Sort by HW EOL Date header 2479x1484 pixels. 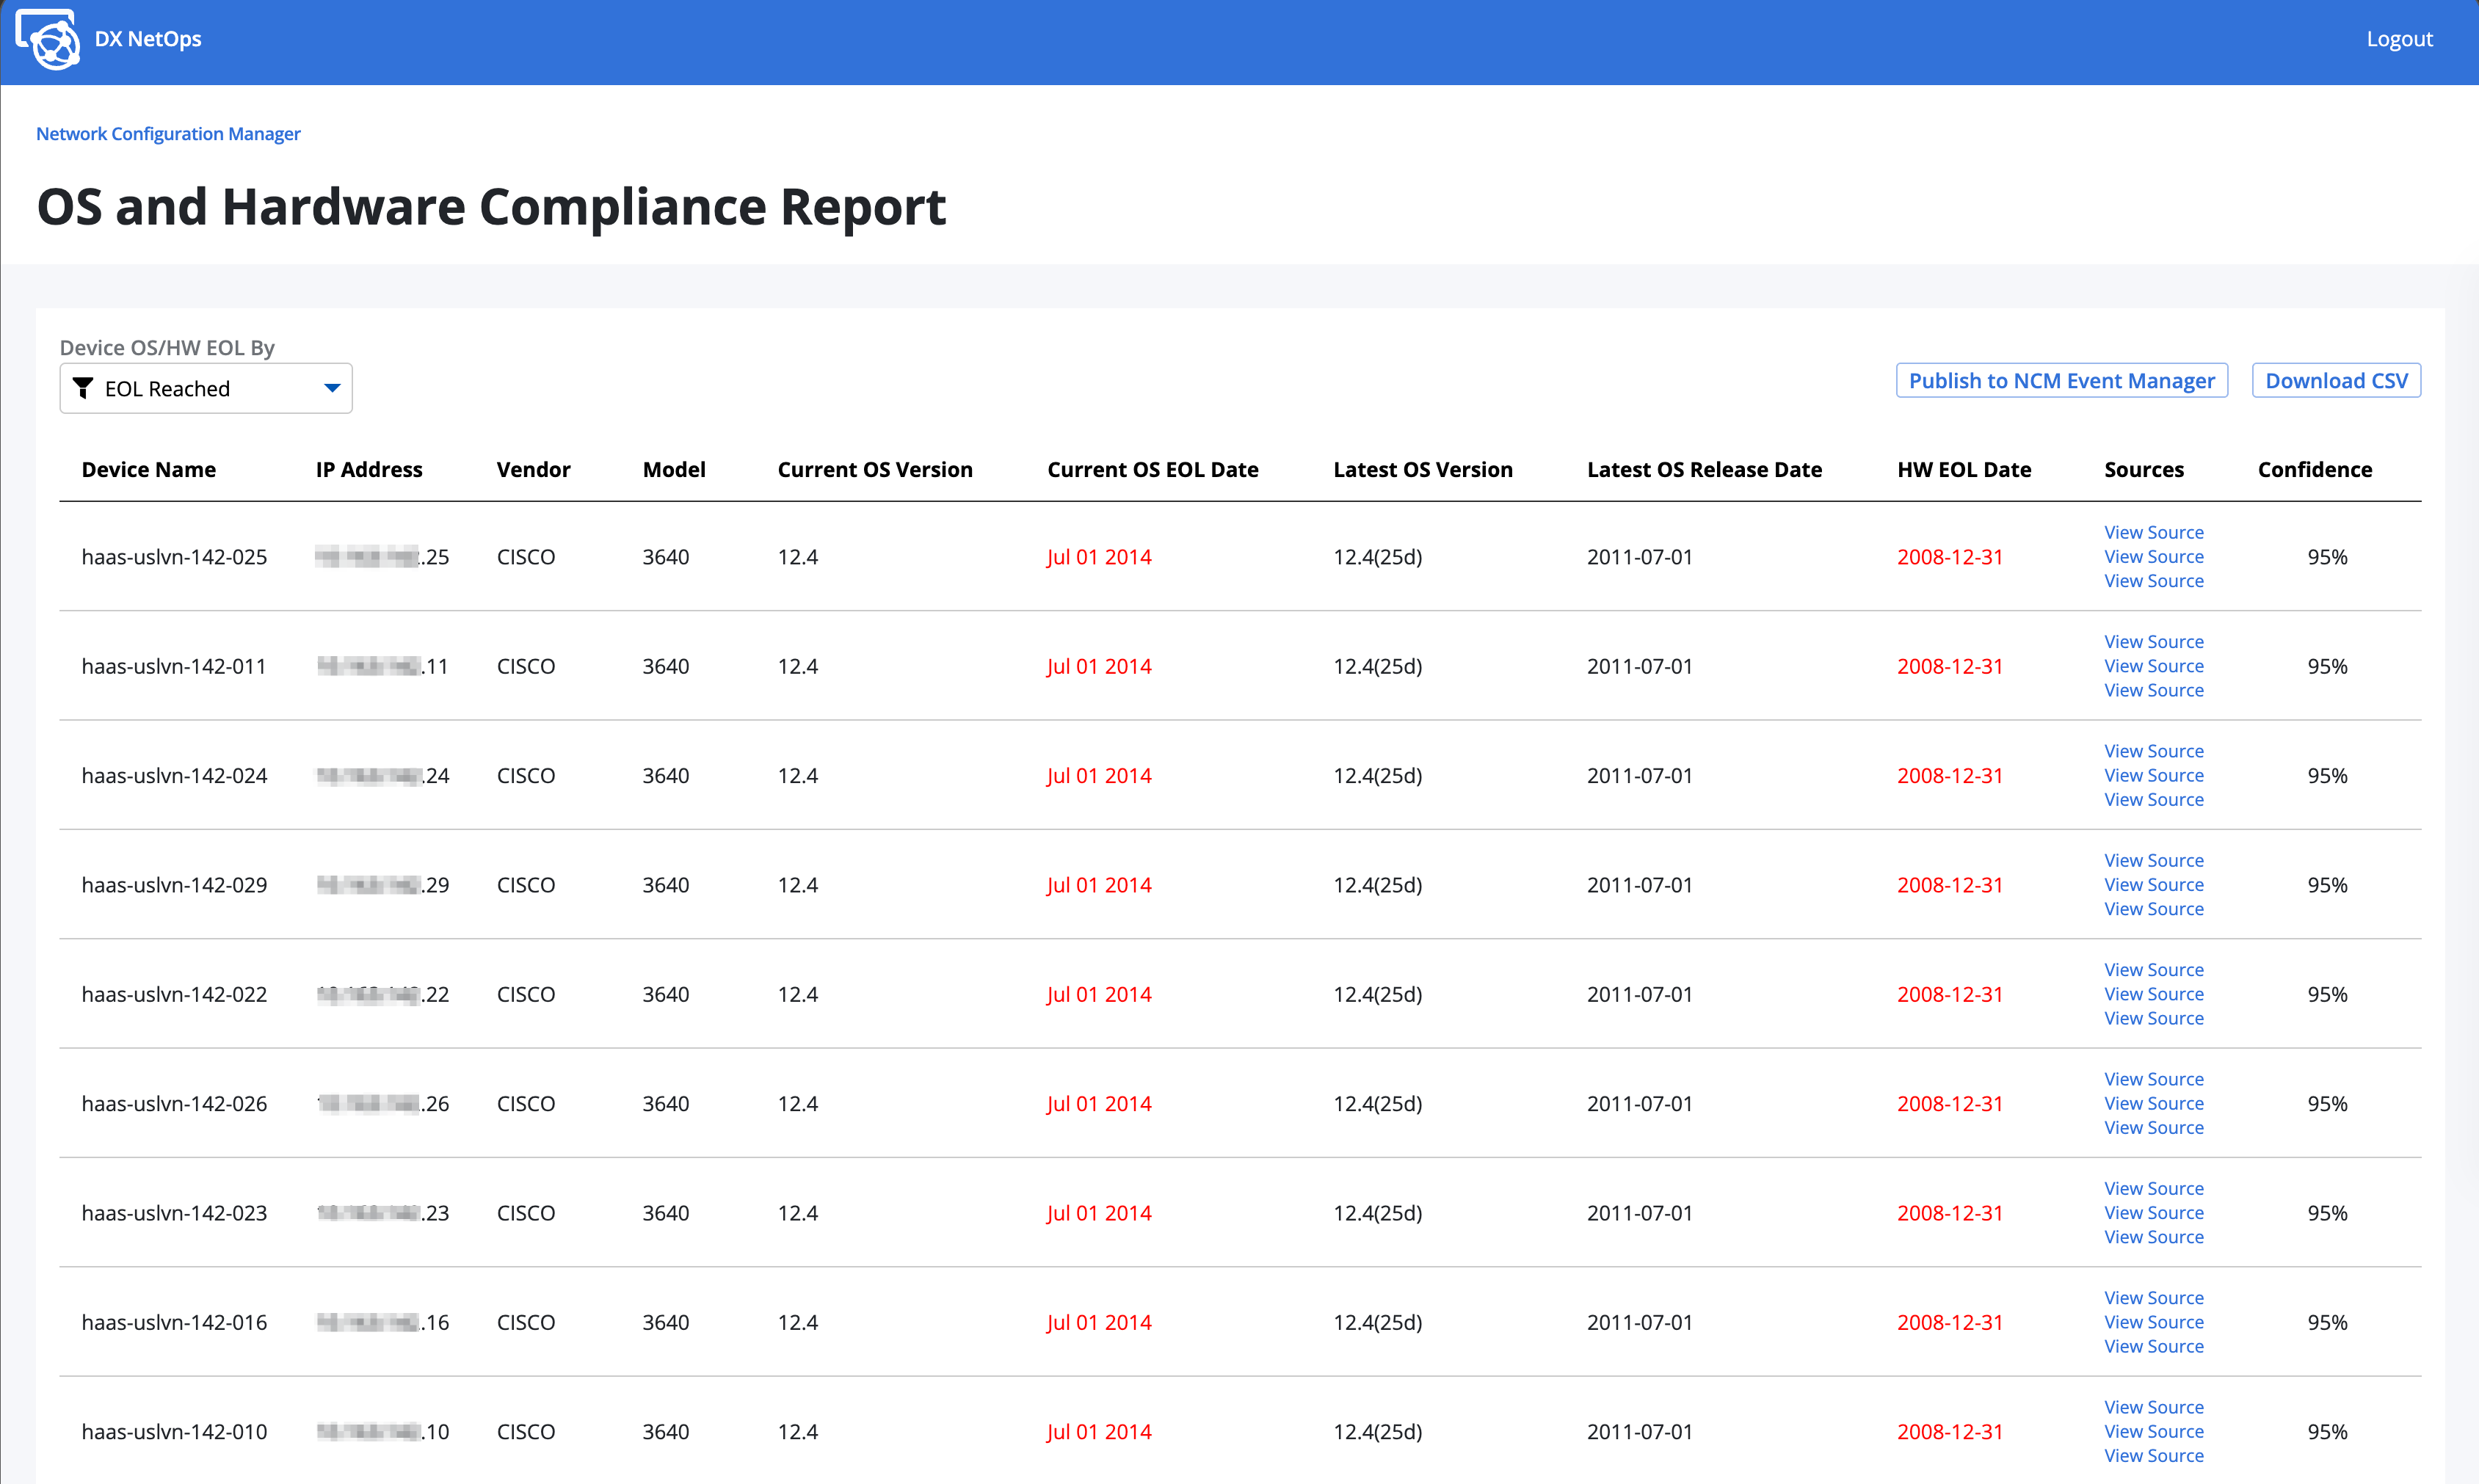pos(1964,469)
